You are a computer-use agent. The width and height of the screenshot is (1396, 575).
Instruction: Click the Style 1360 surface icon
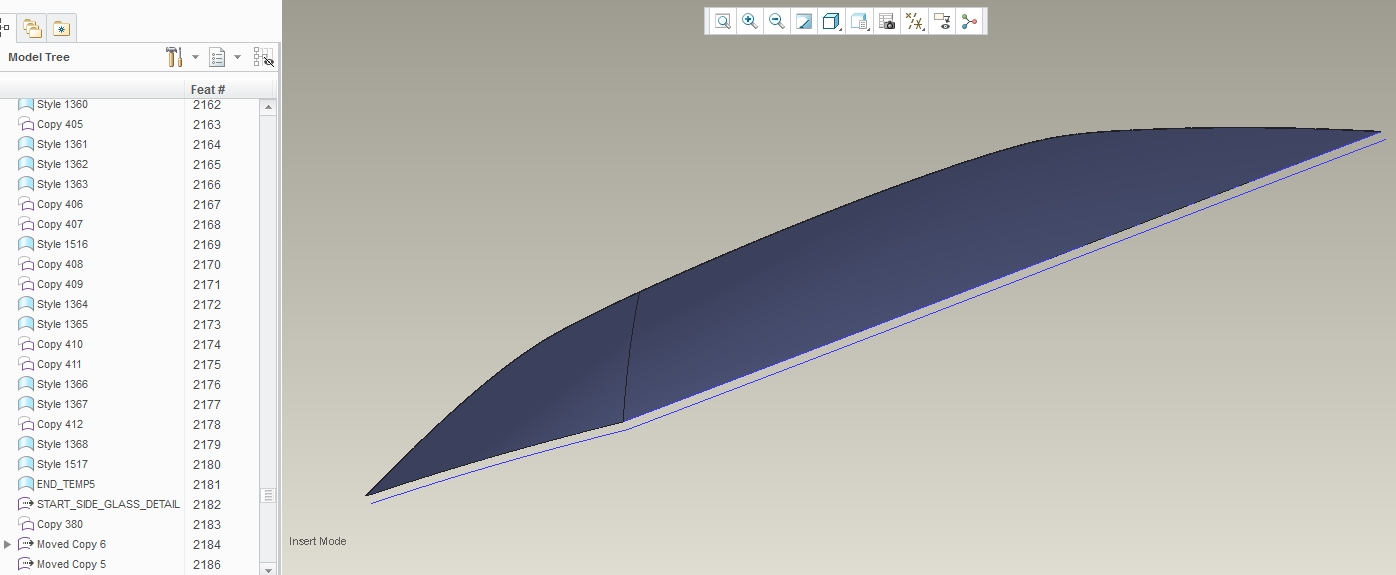pyautogui.click(x=26, y=104)
